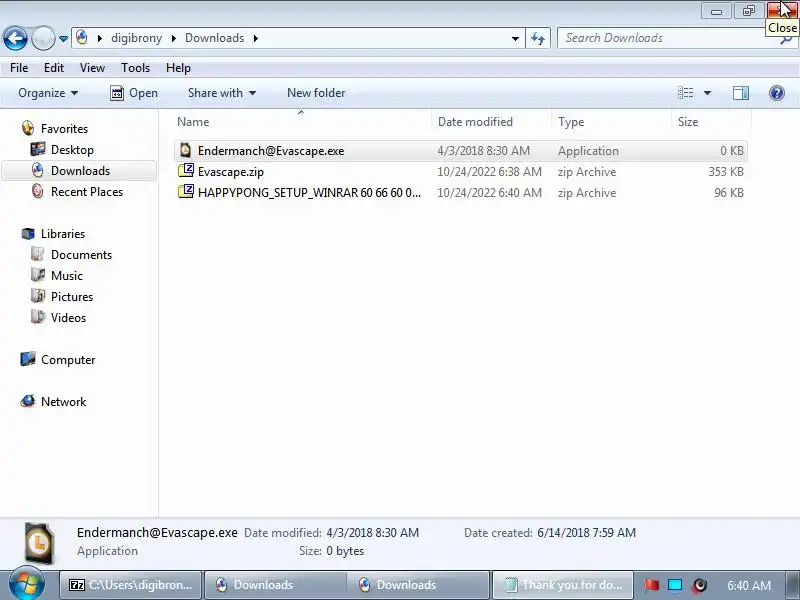Sort by the Name column header
Viewport: 800px width, 600px height.
coord(302,122)
